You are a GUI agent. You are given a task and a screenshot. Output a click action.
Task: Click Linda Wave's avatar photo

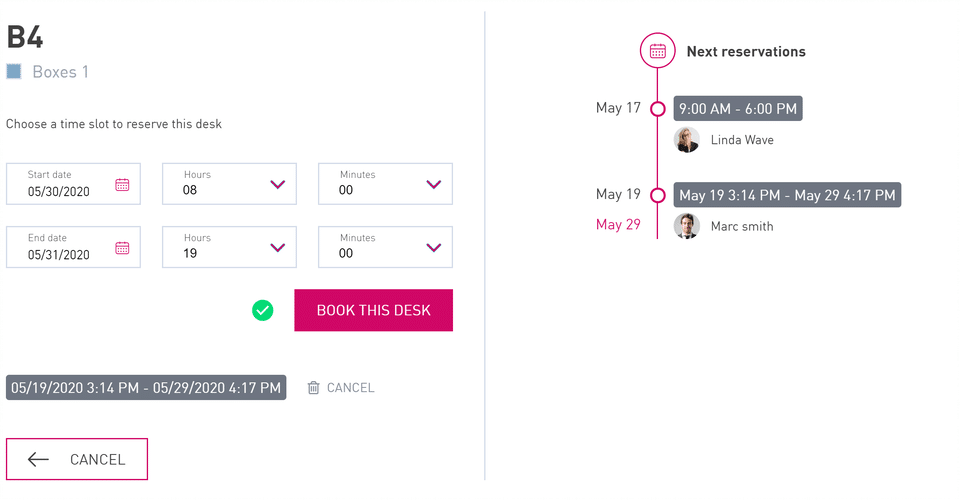[x=687, y=140]
